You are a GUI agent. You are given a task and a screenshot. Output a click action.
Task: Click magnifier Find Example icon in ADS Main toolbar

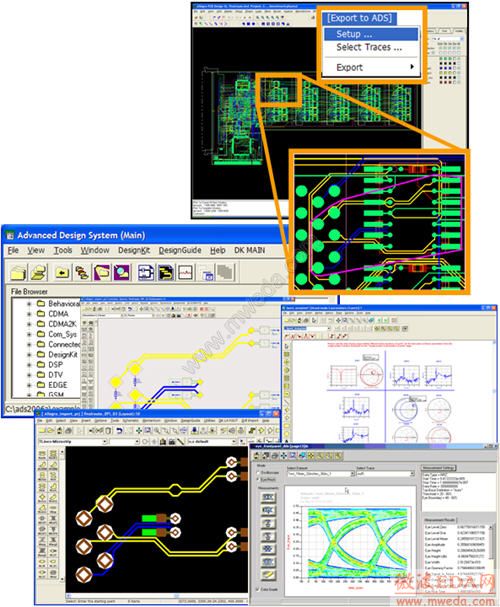(x=122, y=272)
